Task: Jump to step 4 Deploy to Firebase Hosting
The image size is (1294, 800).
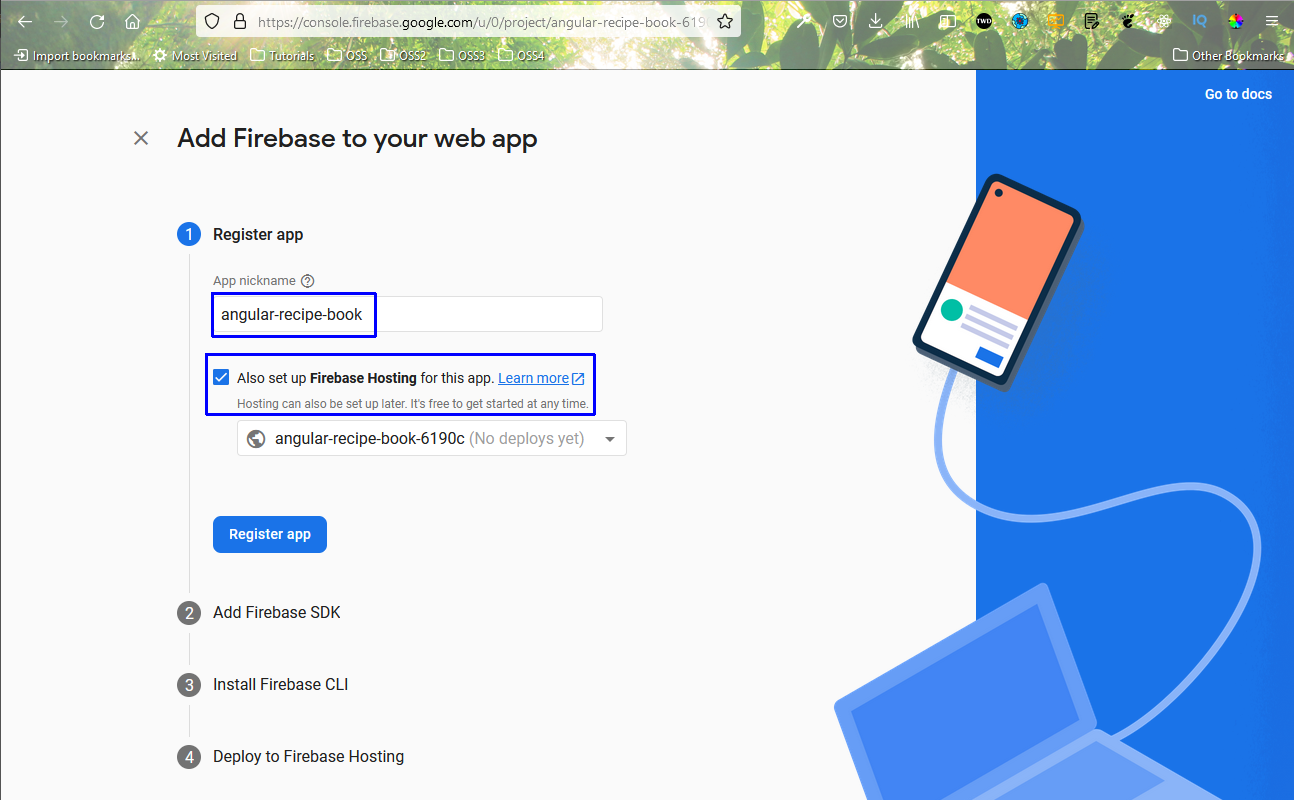Action: point(291,756)
